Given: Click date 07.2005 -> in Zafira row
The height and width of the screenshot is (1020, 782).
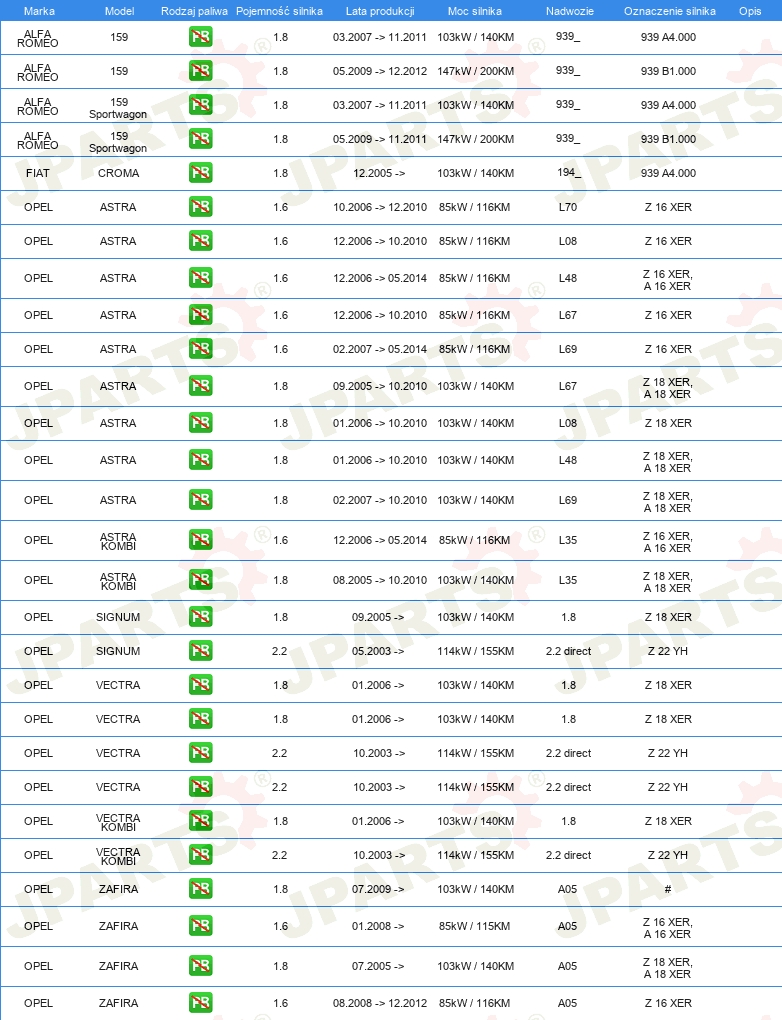Looking at the screenshot, I should tap(378, 966).
